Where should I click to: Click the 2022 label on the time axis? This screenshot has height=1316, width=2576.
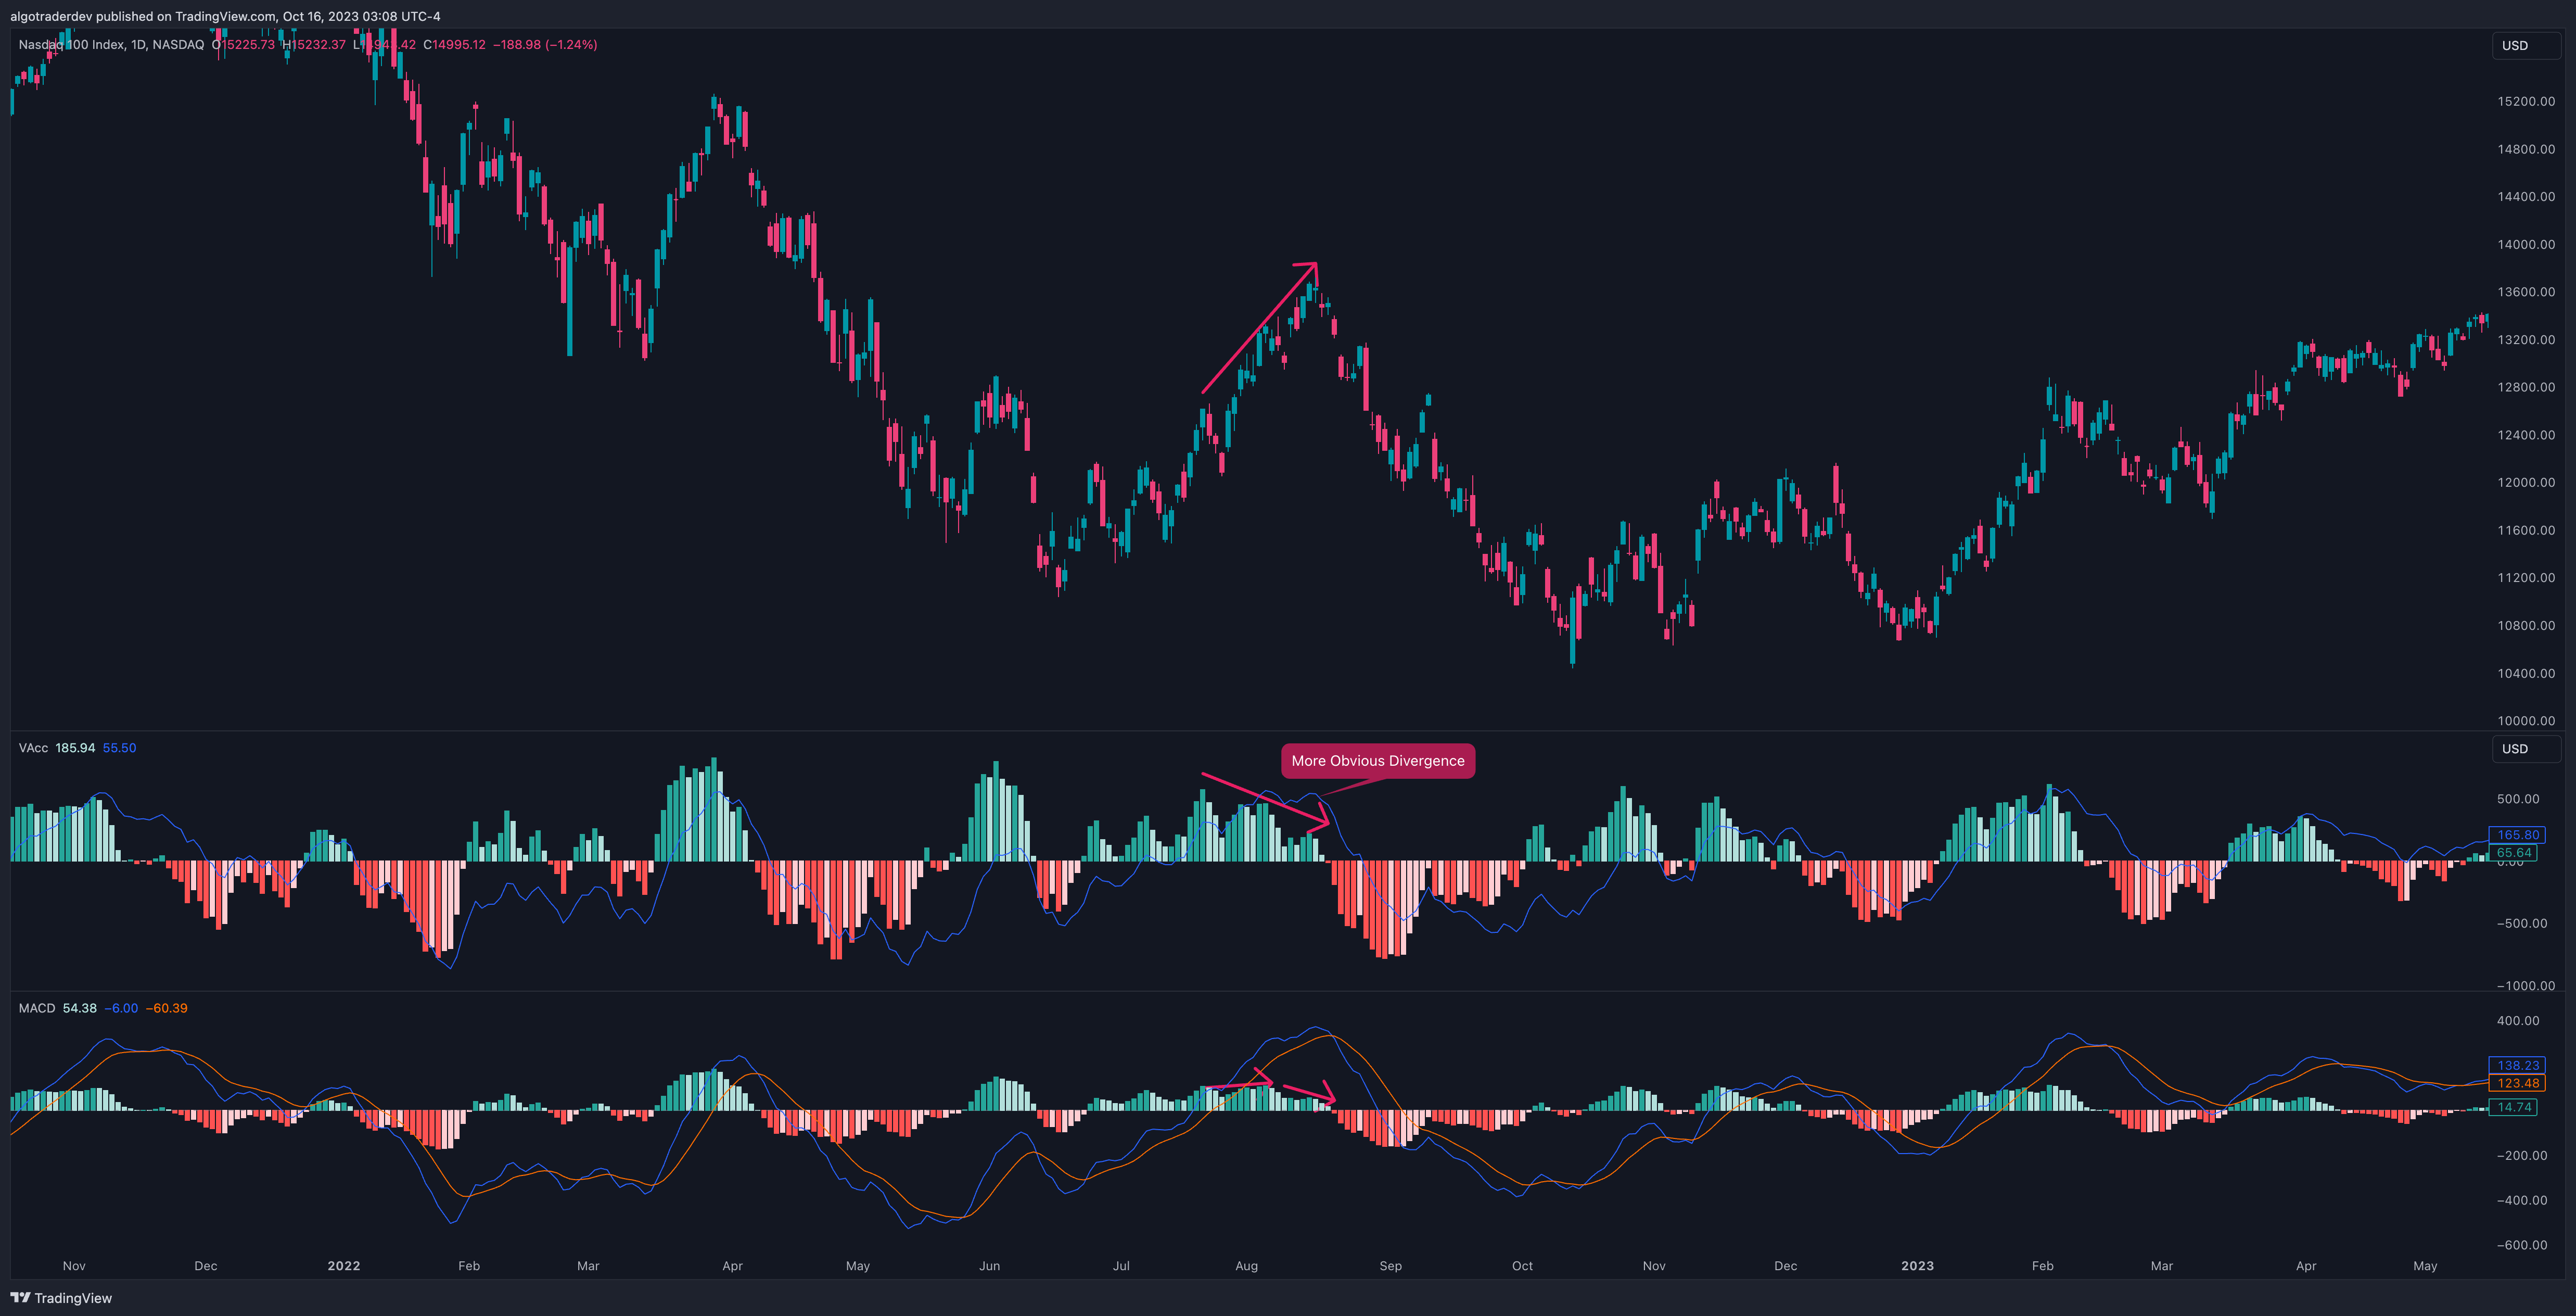[343, 1266]
